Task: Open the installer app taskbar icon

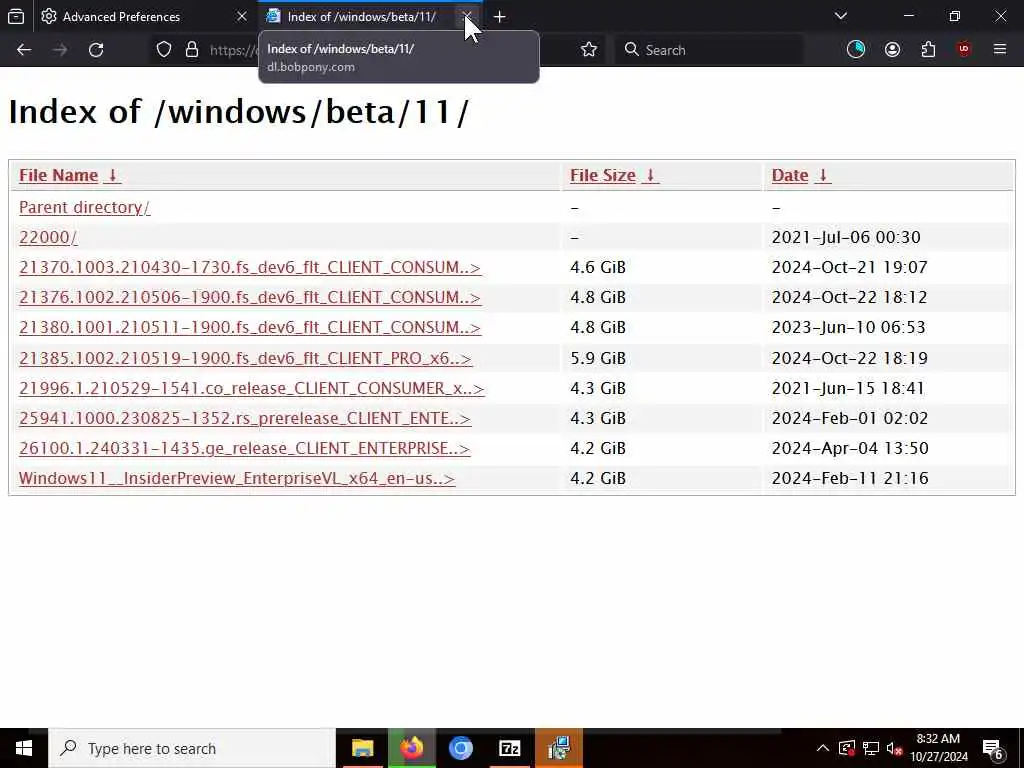Action: coord(559,748)
